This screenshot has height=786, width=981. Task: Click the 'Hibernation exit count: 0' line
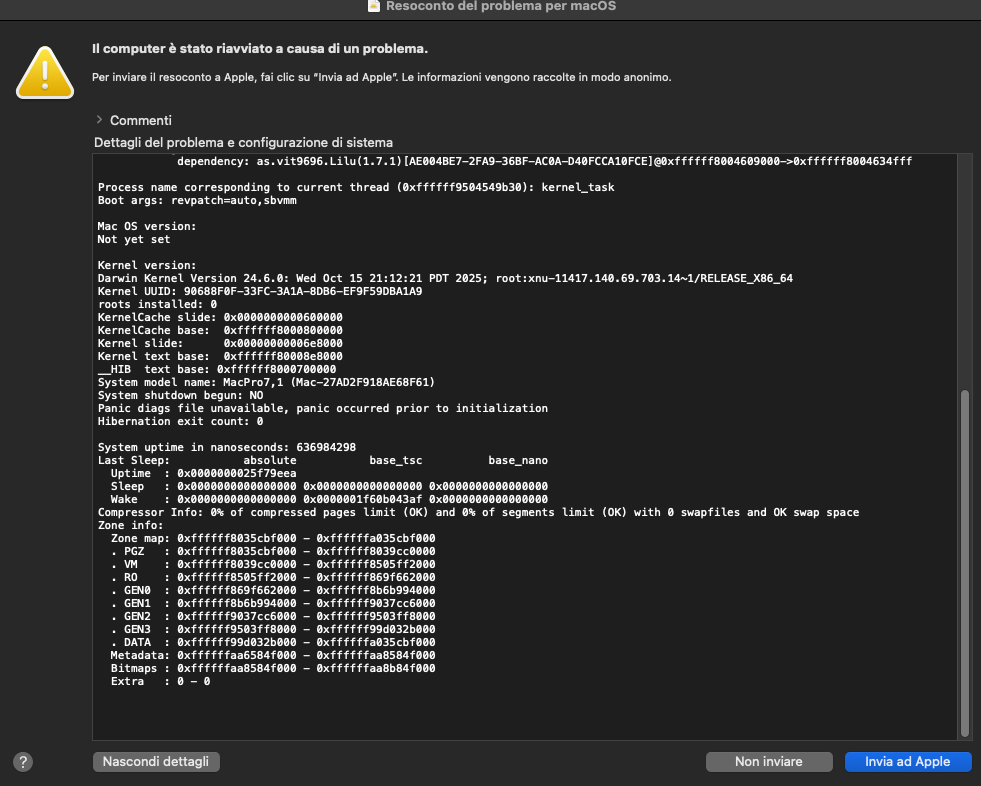coord(180,421)
